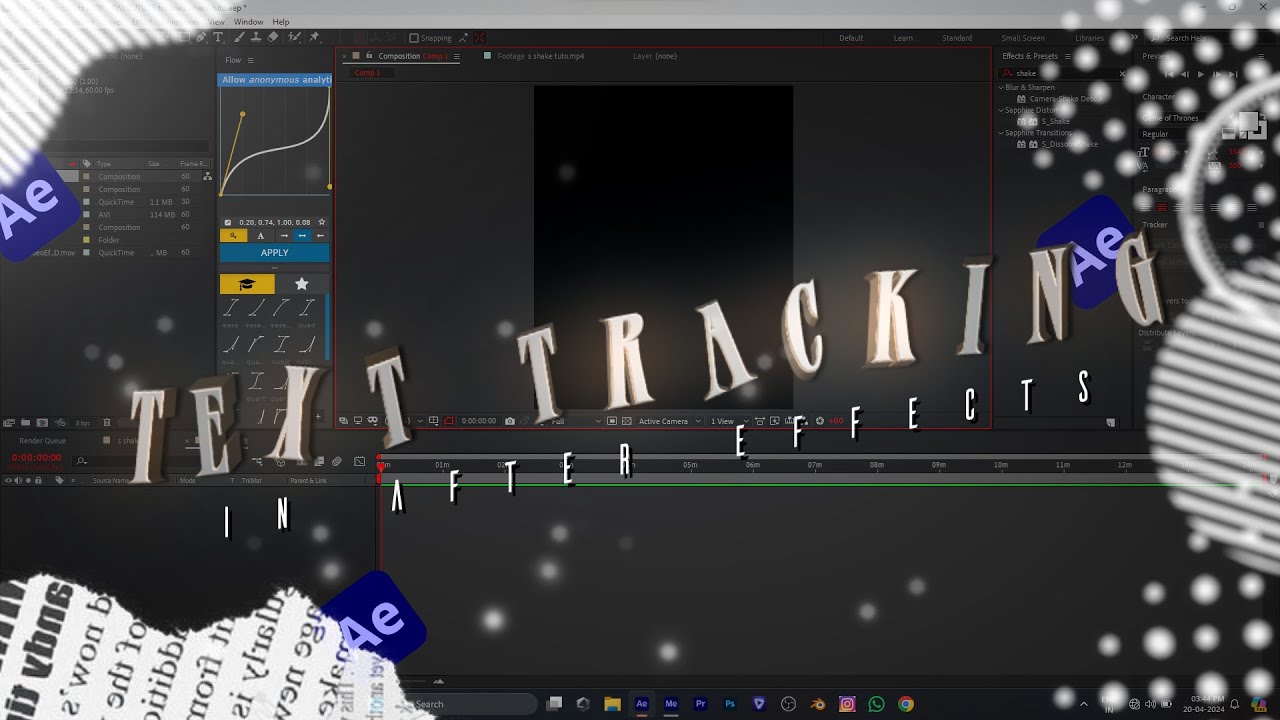The image size is (1280, 720).
Task: Open the Window menu
Action: point(248,22)
